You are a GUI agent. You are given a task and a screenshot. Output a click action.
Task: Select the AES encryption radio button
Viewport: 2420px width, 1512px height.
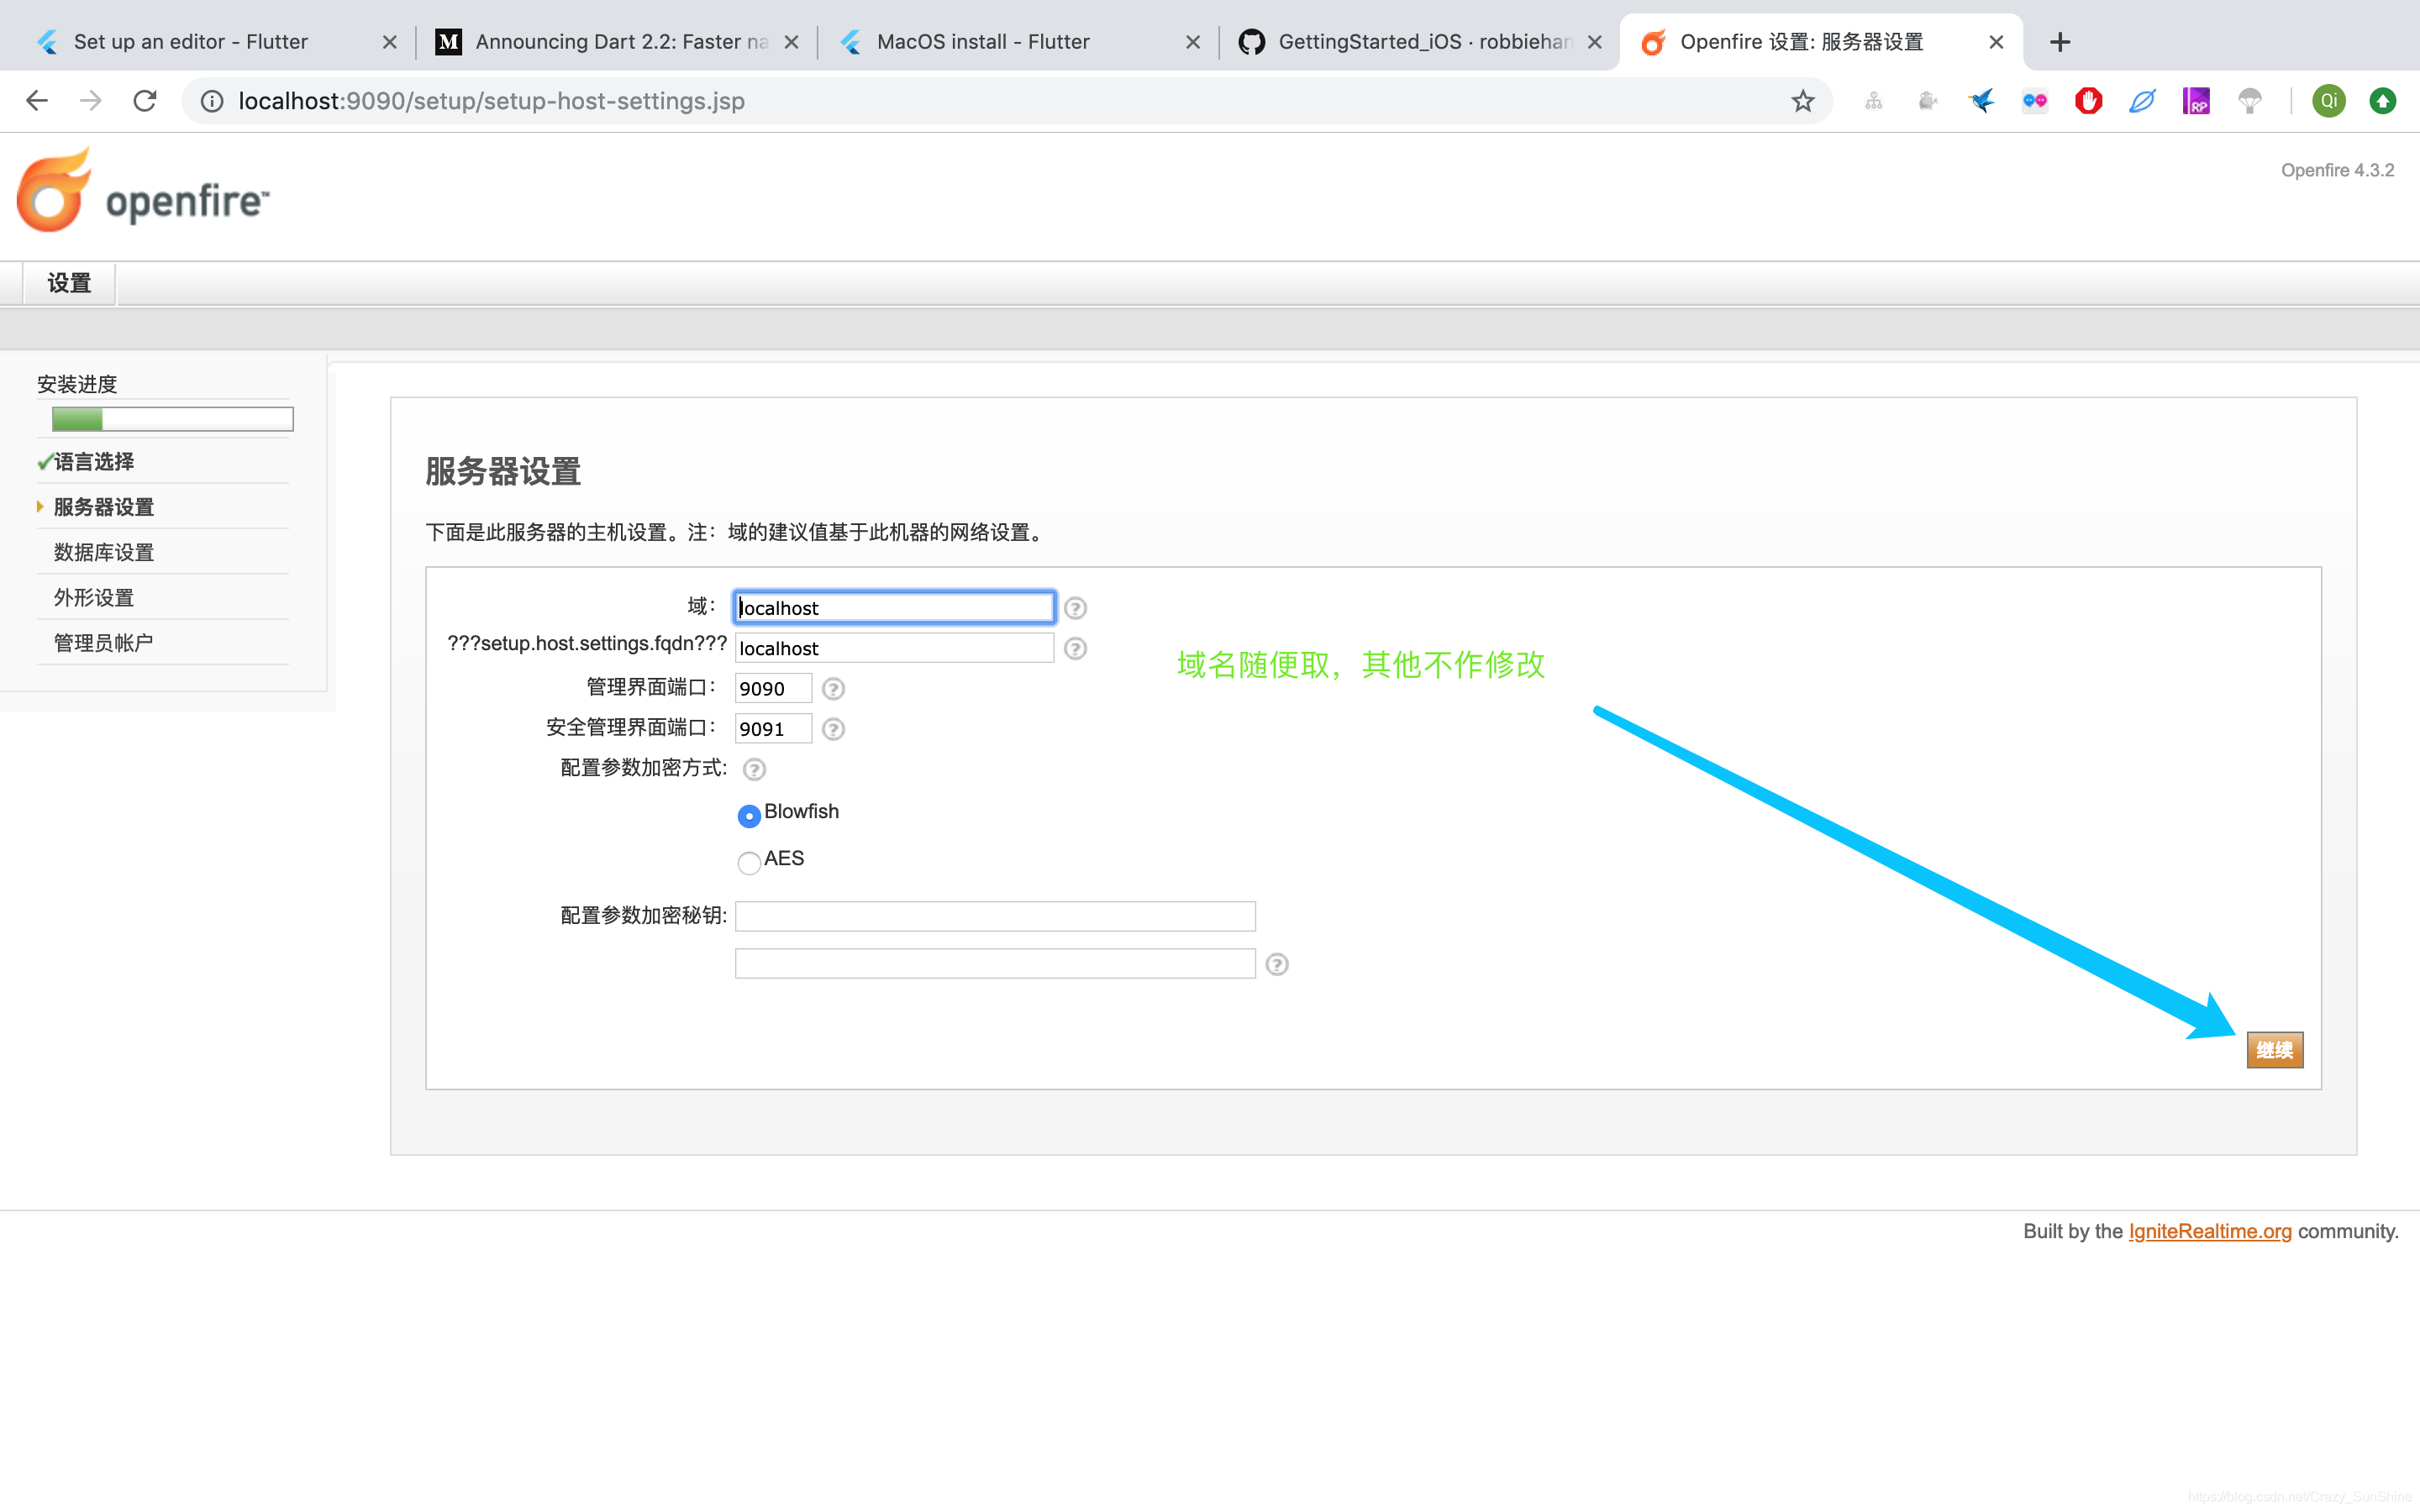[x=749, y=863]
